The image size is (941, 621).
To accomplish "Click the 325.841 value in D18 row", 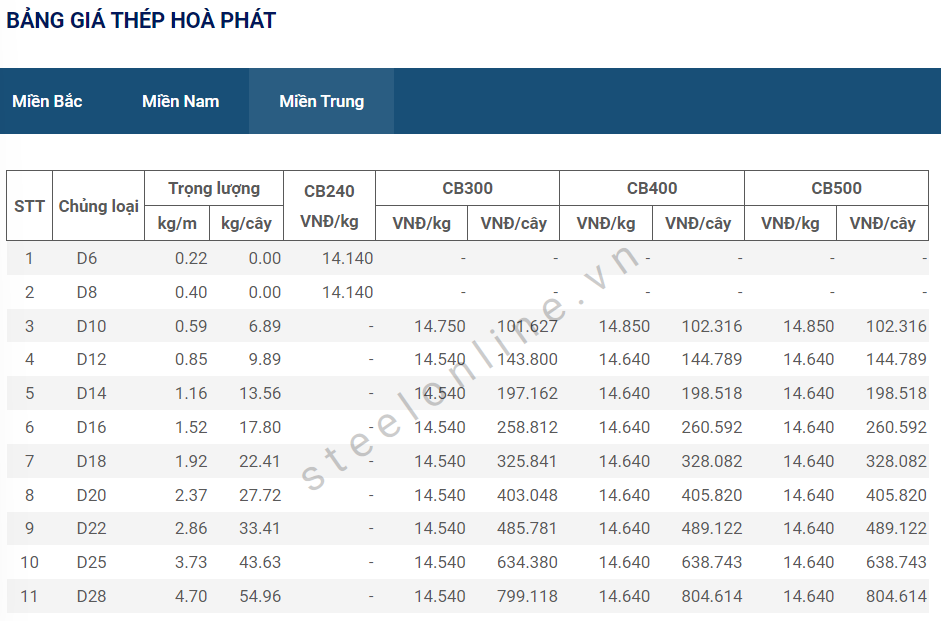I will tap(527, 461).
